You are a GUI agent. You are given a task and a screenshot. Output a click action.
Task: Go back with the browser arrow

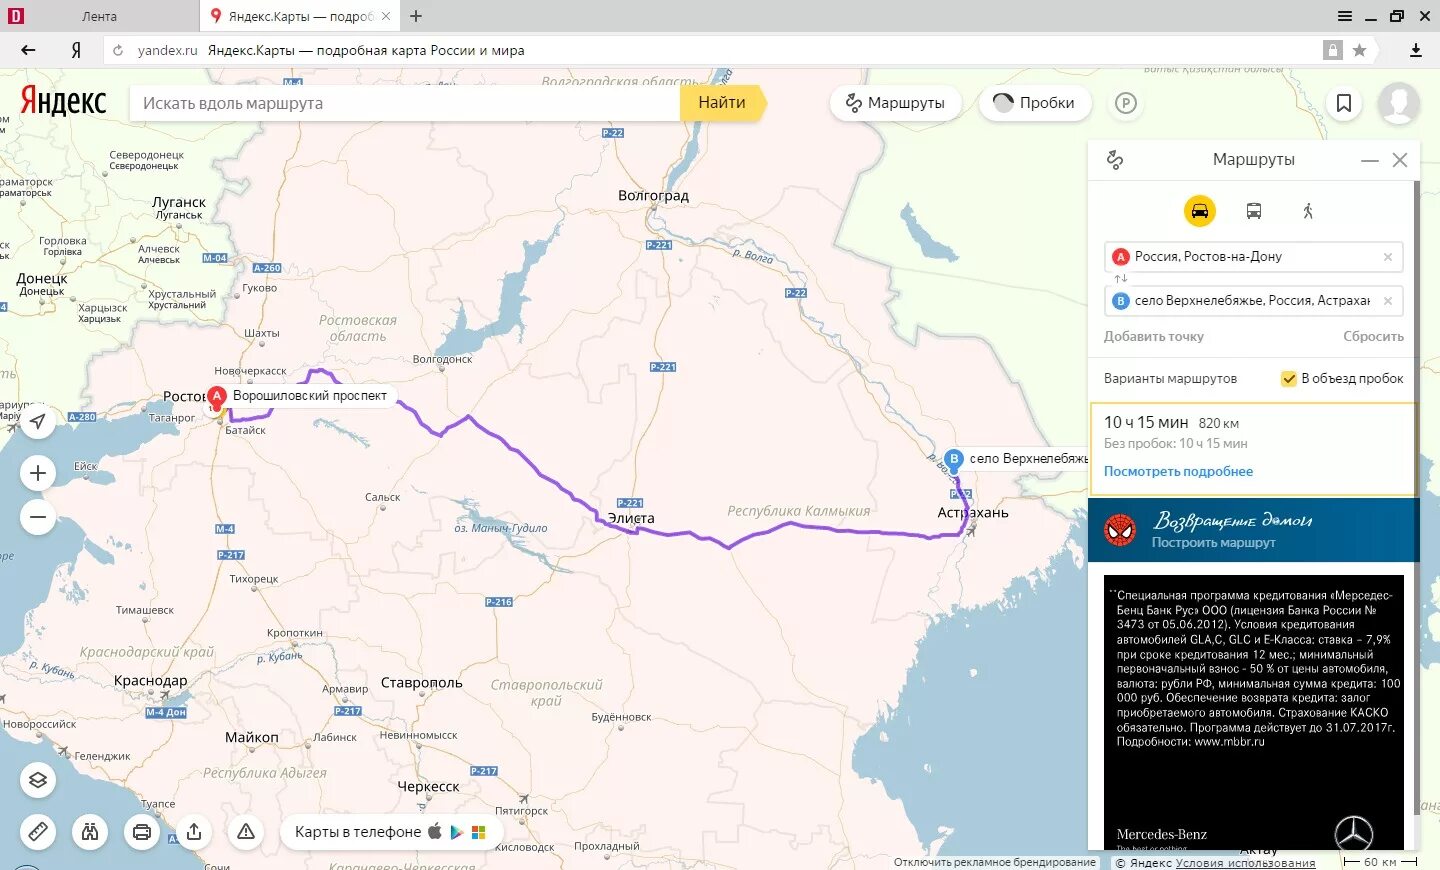[x=28, y=50]
